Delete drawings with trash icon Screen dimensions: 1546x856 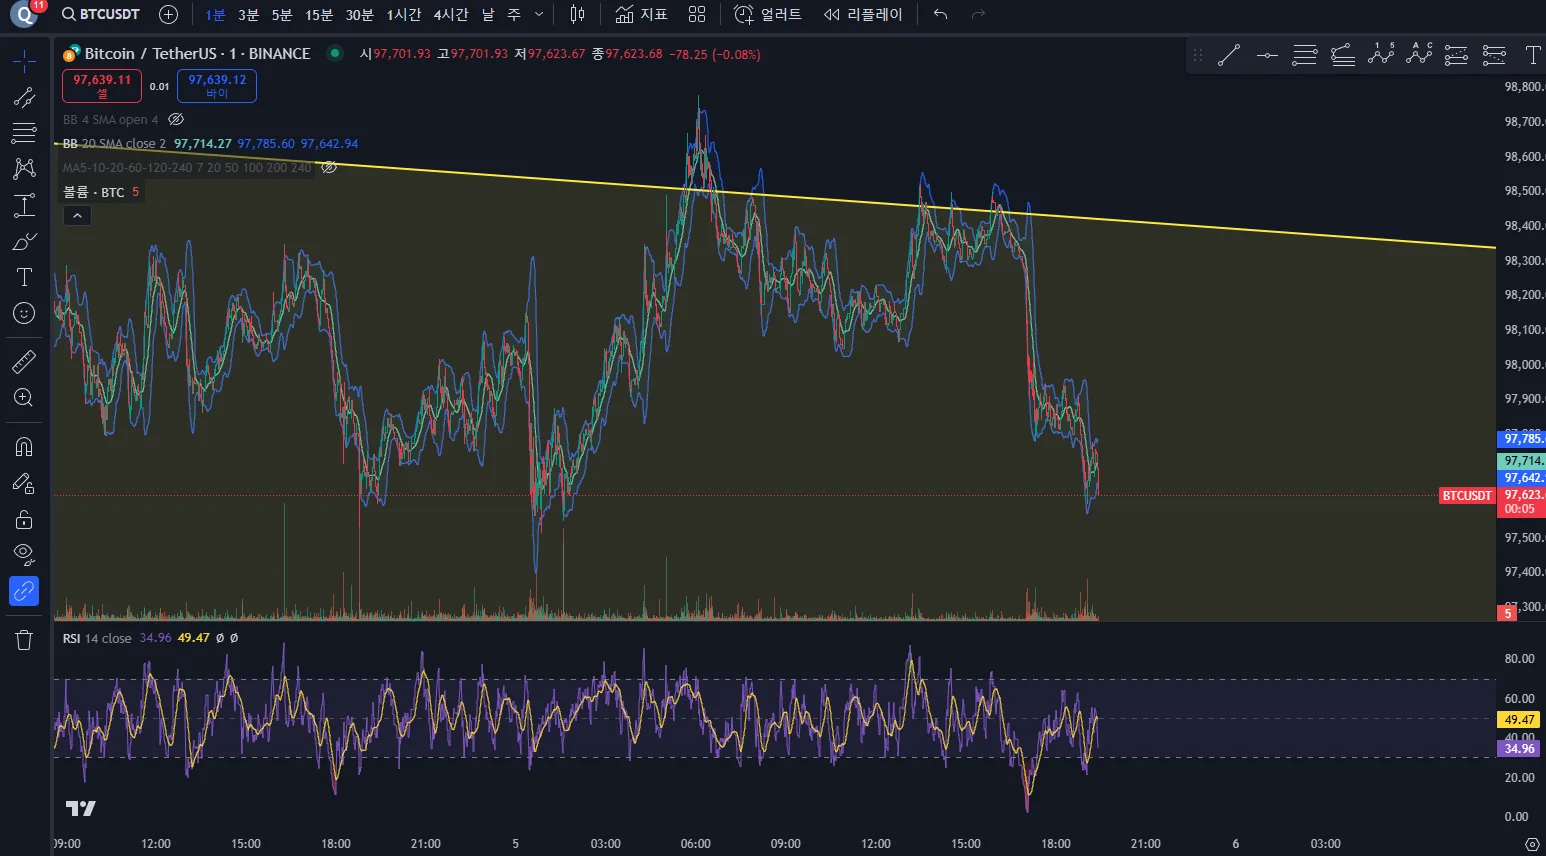[24, 640]
